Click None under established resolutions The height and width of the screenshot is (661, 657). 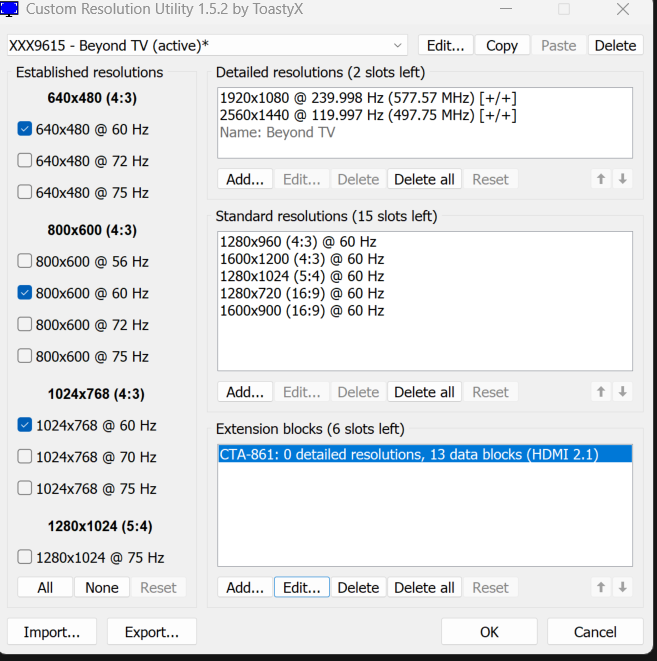[101, 587]
